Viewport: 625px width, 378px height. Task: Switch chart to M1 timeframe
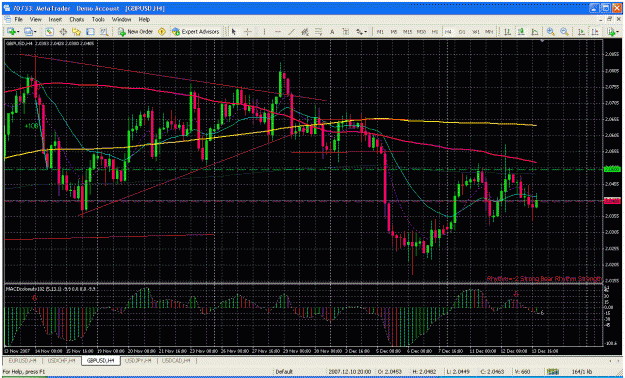pos(380,32)
